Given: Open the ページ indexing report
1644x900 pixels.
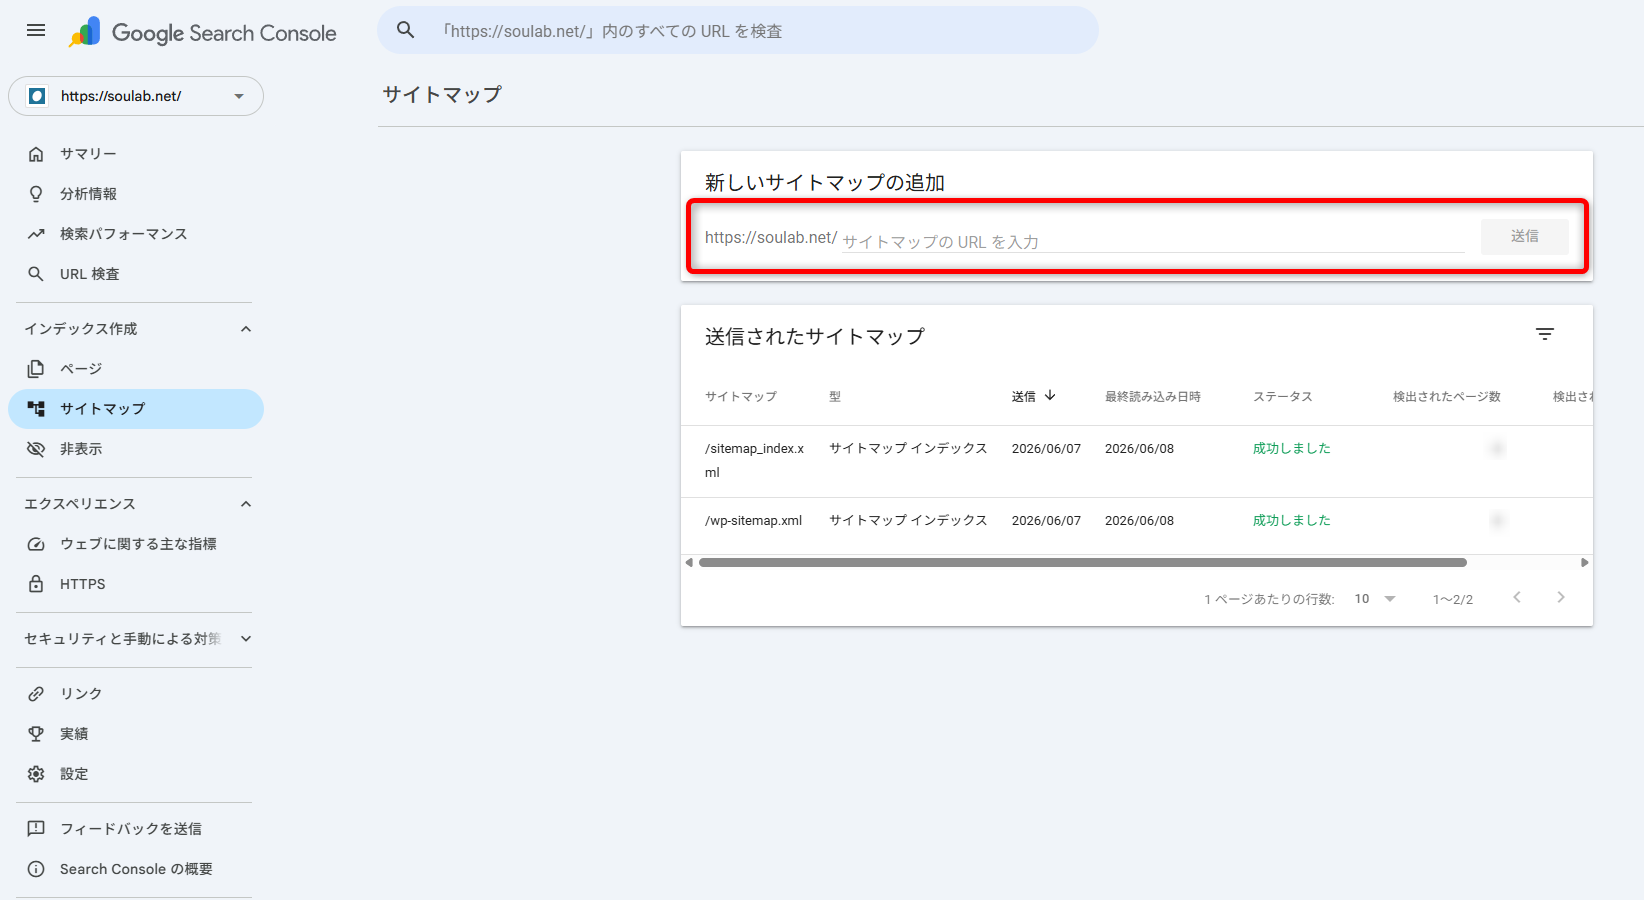Looking at the screenshot, I should [136, 369].
